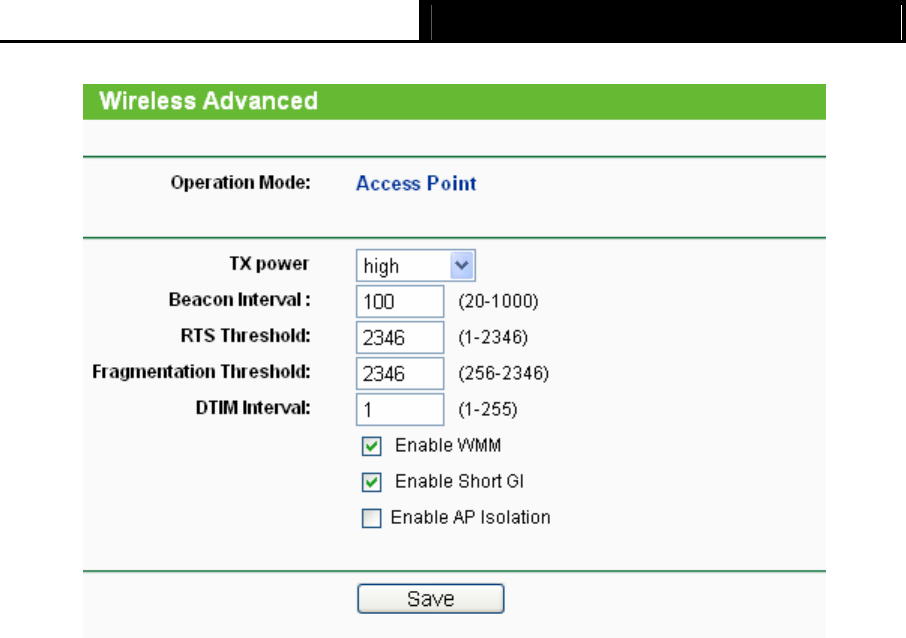Uncheck the Enable Short GI checkbox
The height and width of the screenshot is (638, 906).
372,482
